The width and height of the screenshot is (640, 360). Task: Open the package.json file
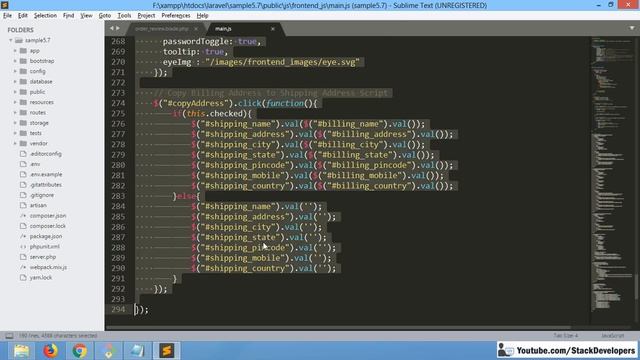46,236
